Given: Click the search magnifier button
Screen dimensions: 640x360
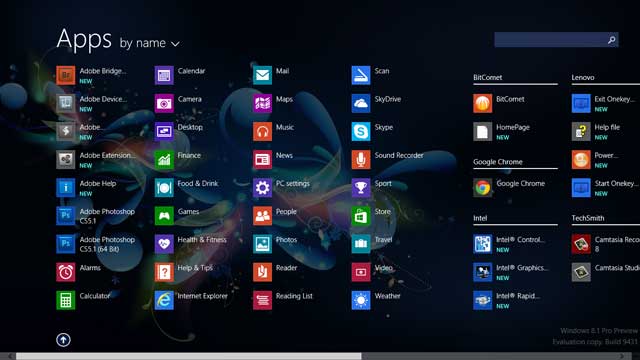Looking at the screenshot, I should coord(611,40).
